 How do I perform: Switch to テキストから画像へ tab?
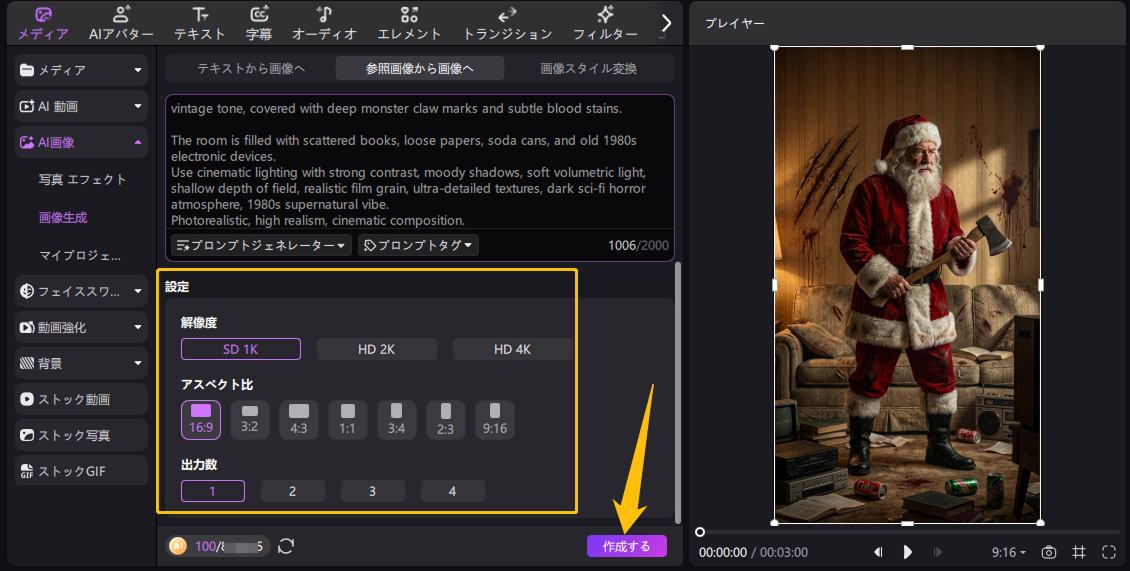[251, 68]
